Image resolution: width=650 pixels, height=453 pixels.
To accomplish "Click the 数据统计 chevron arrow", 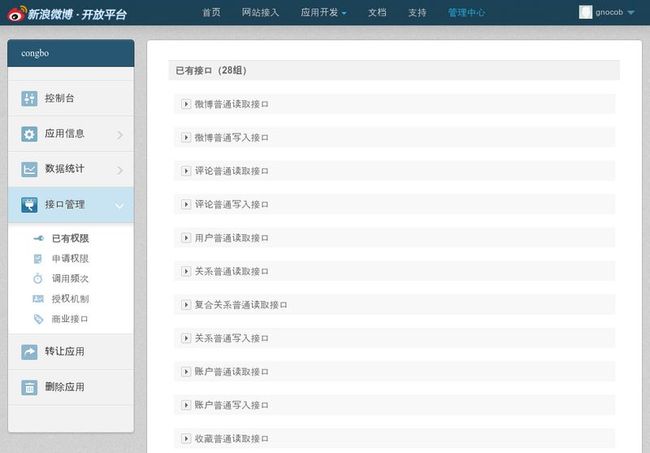I will [120, 170].
